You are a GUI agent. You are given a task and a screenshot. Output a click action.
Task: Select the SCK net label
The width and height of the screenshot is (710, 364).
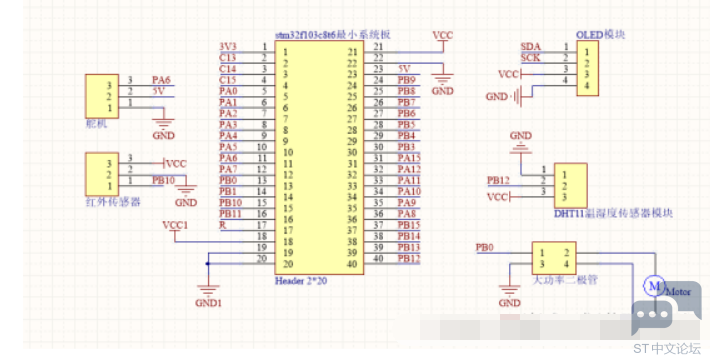(530, 58)
